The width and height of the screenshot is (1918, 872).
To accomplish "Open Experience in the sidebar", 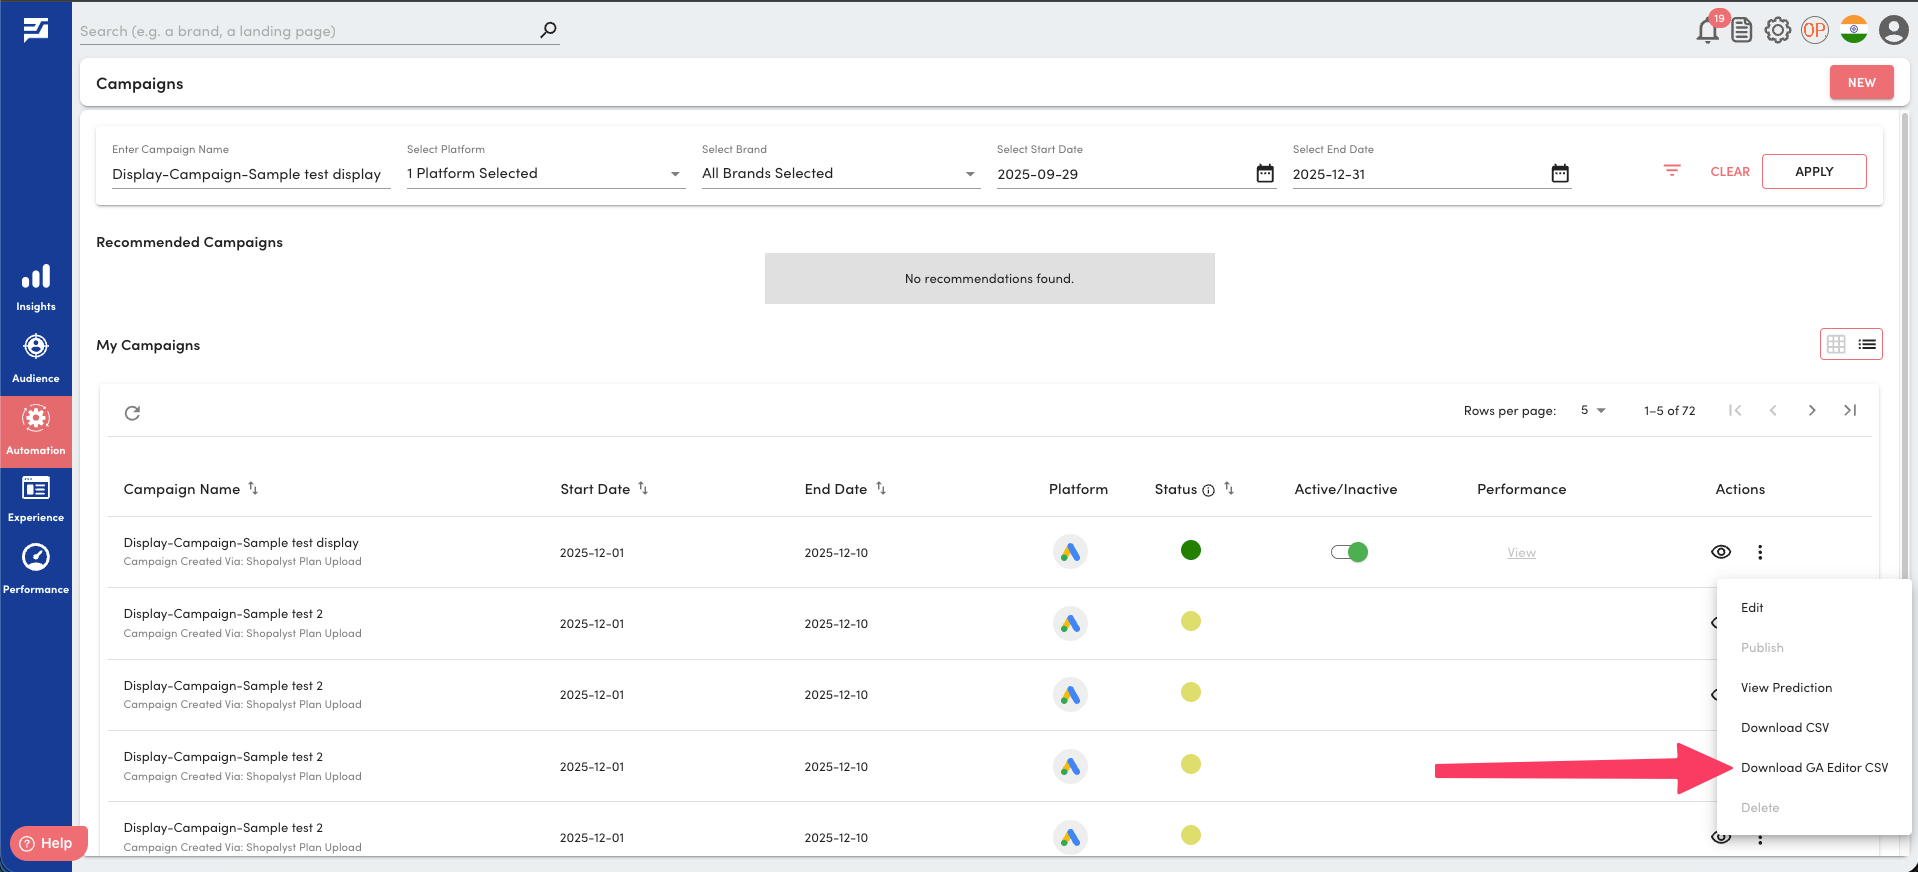I will tap(36, 499).
